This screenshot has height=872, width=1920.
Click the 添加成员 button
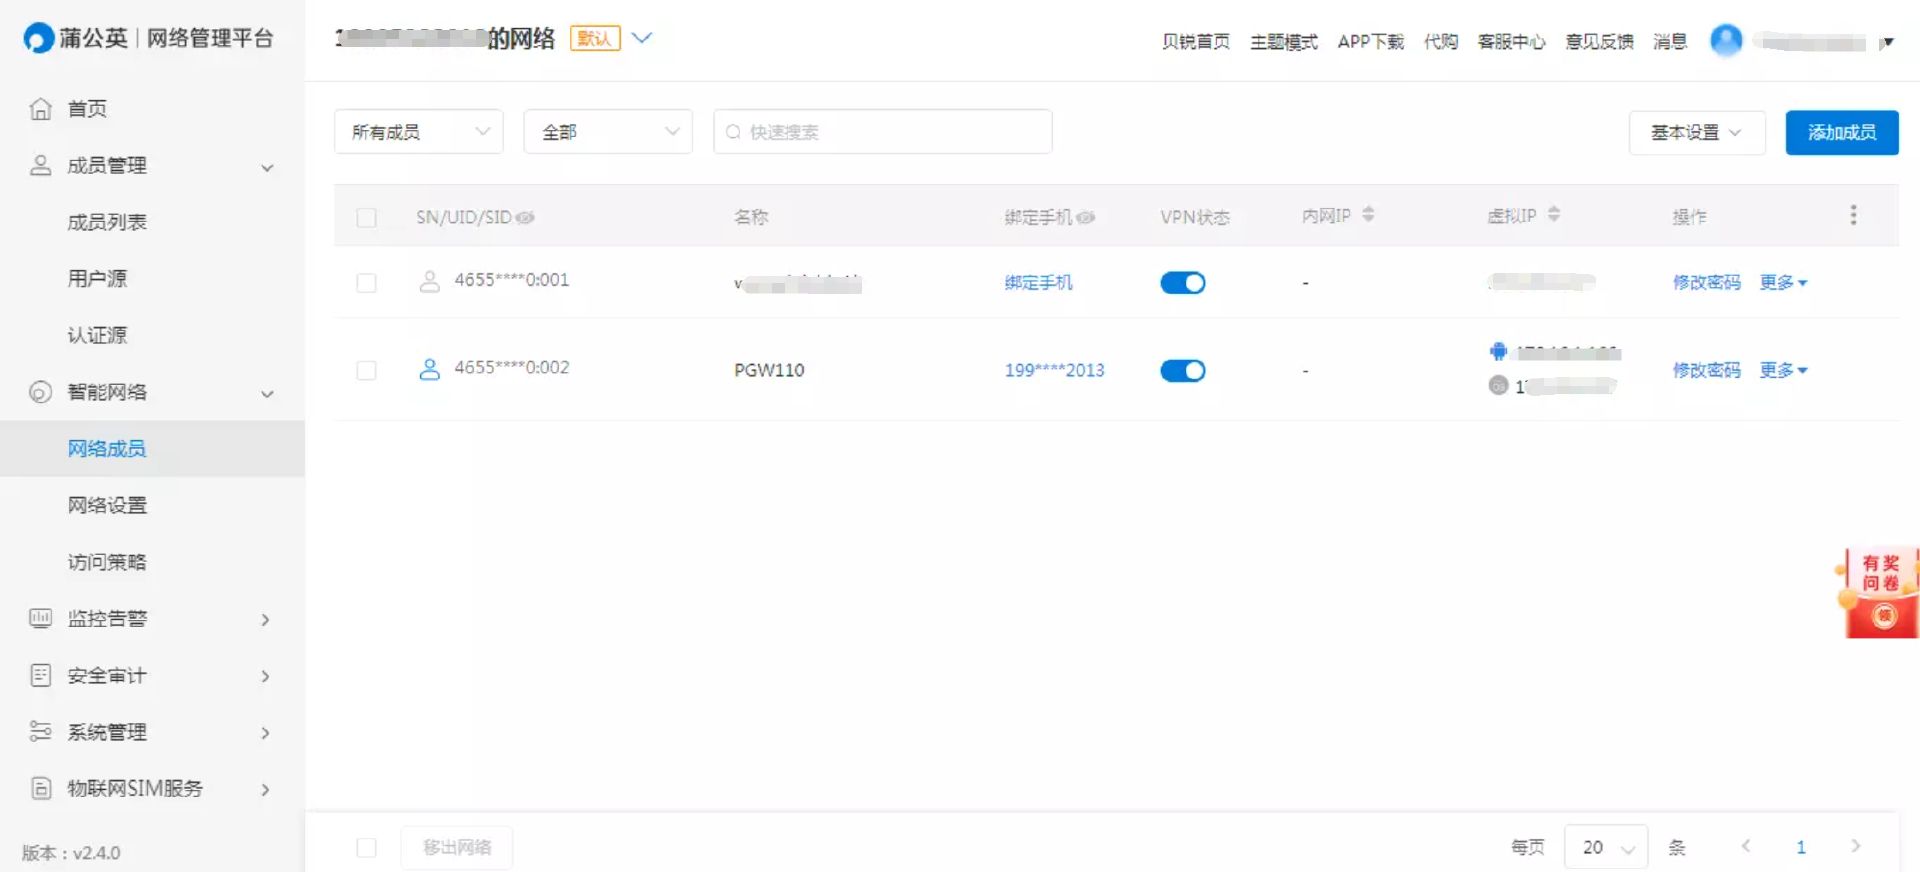point(1842,132)
